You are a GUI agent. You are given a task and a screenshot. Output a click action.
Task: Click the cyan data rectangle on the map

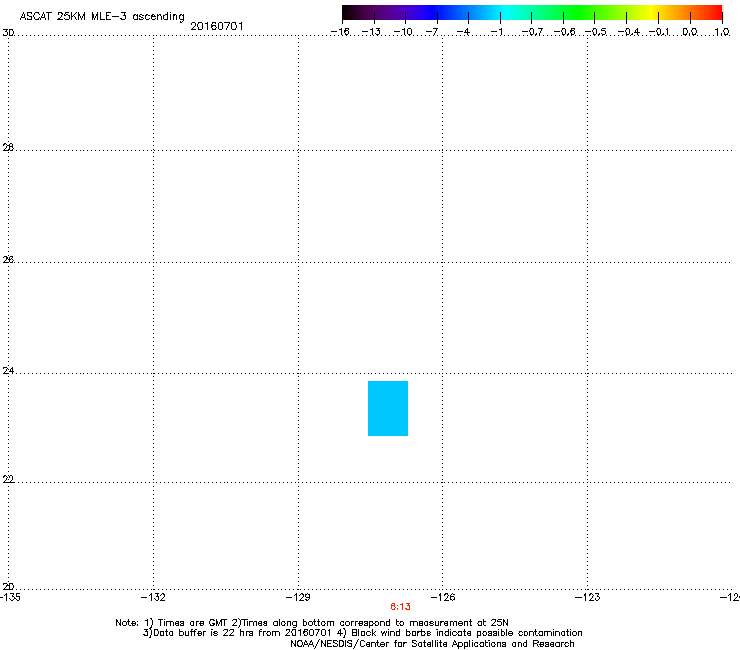pyautogui.click(x=388, y=408)
